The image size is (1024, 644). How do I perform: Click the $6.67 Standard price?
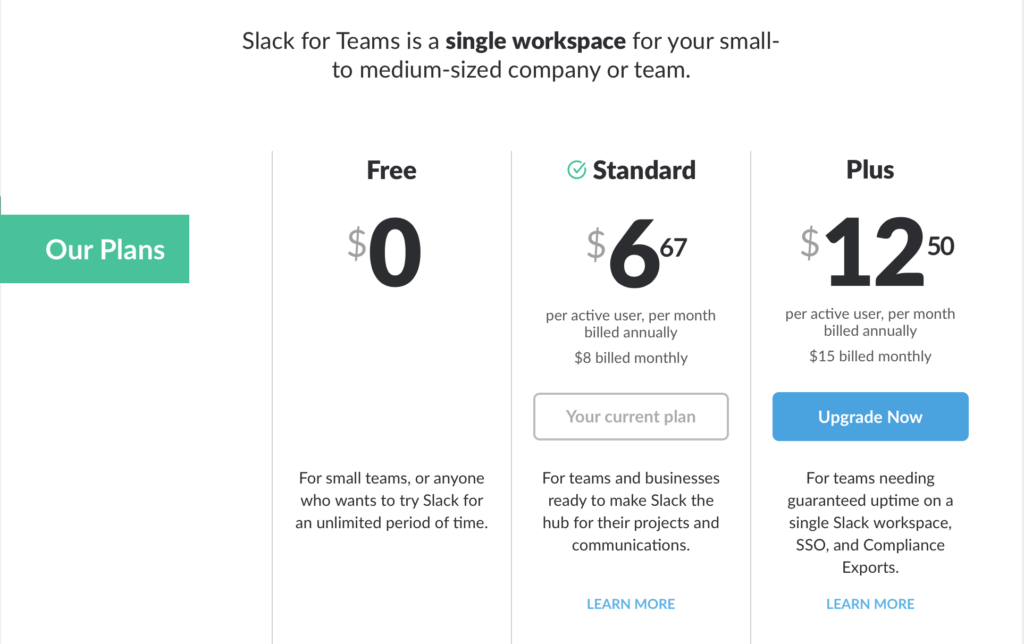coord(637,253)
